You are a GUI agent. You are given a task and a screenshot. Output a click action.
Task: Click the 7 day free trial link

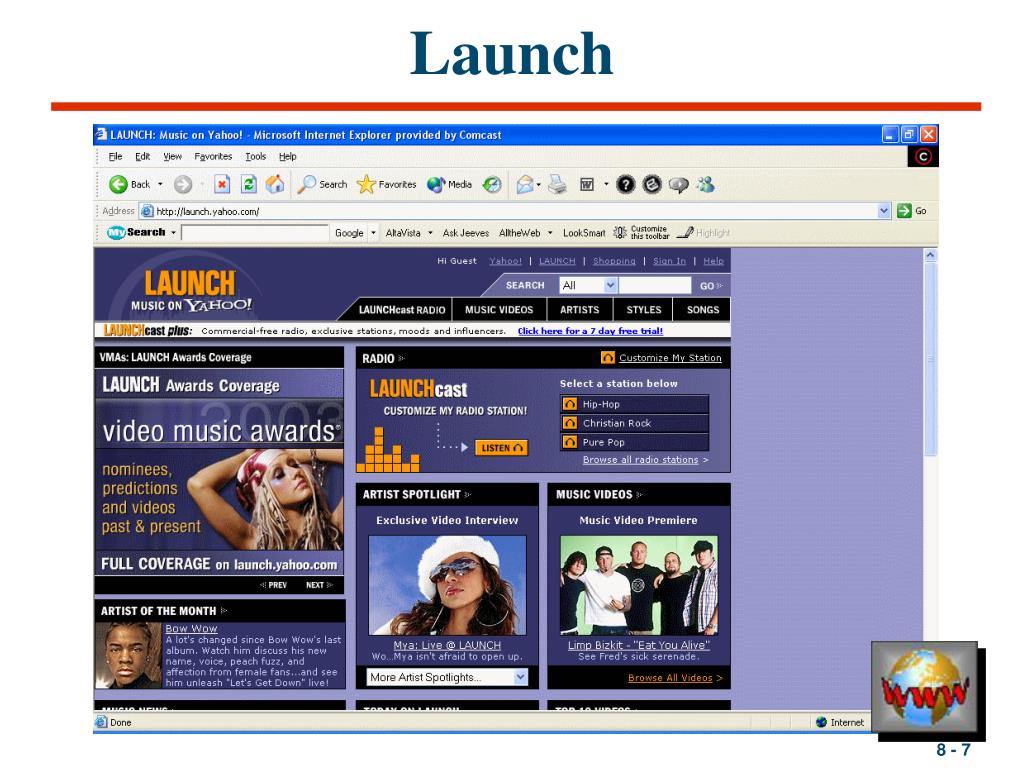click(590, 331)
